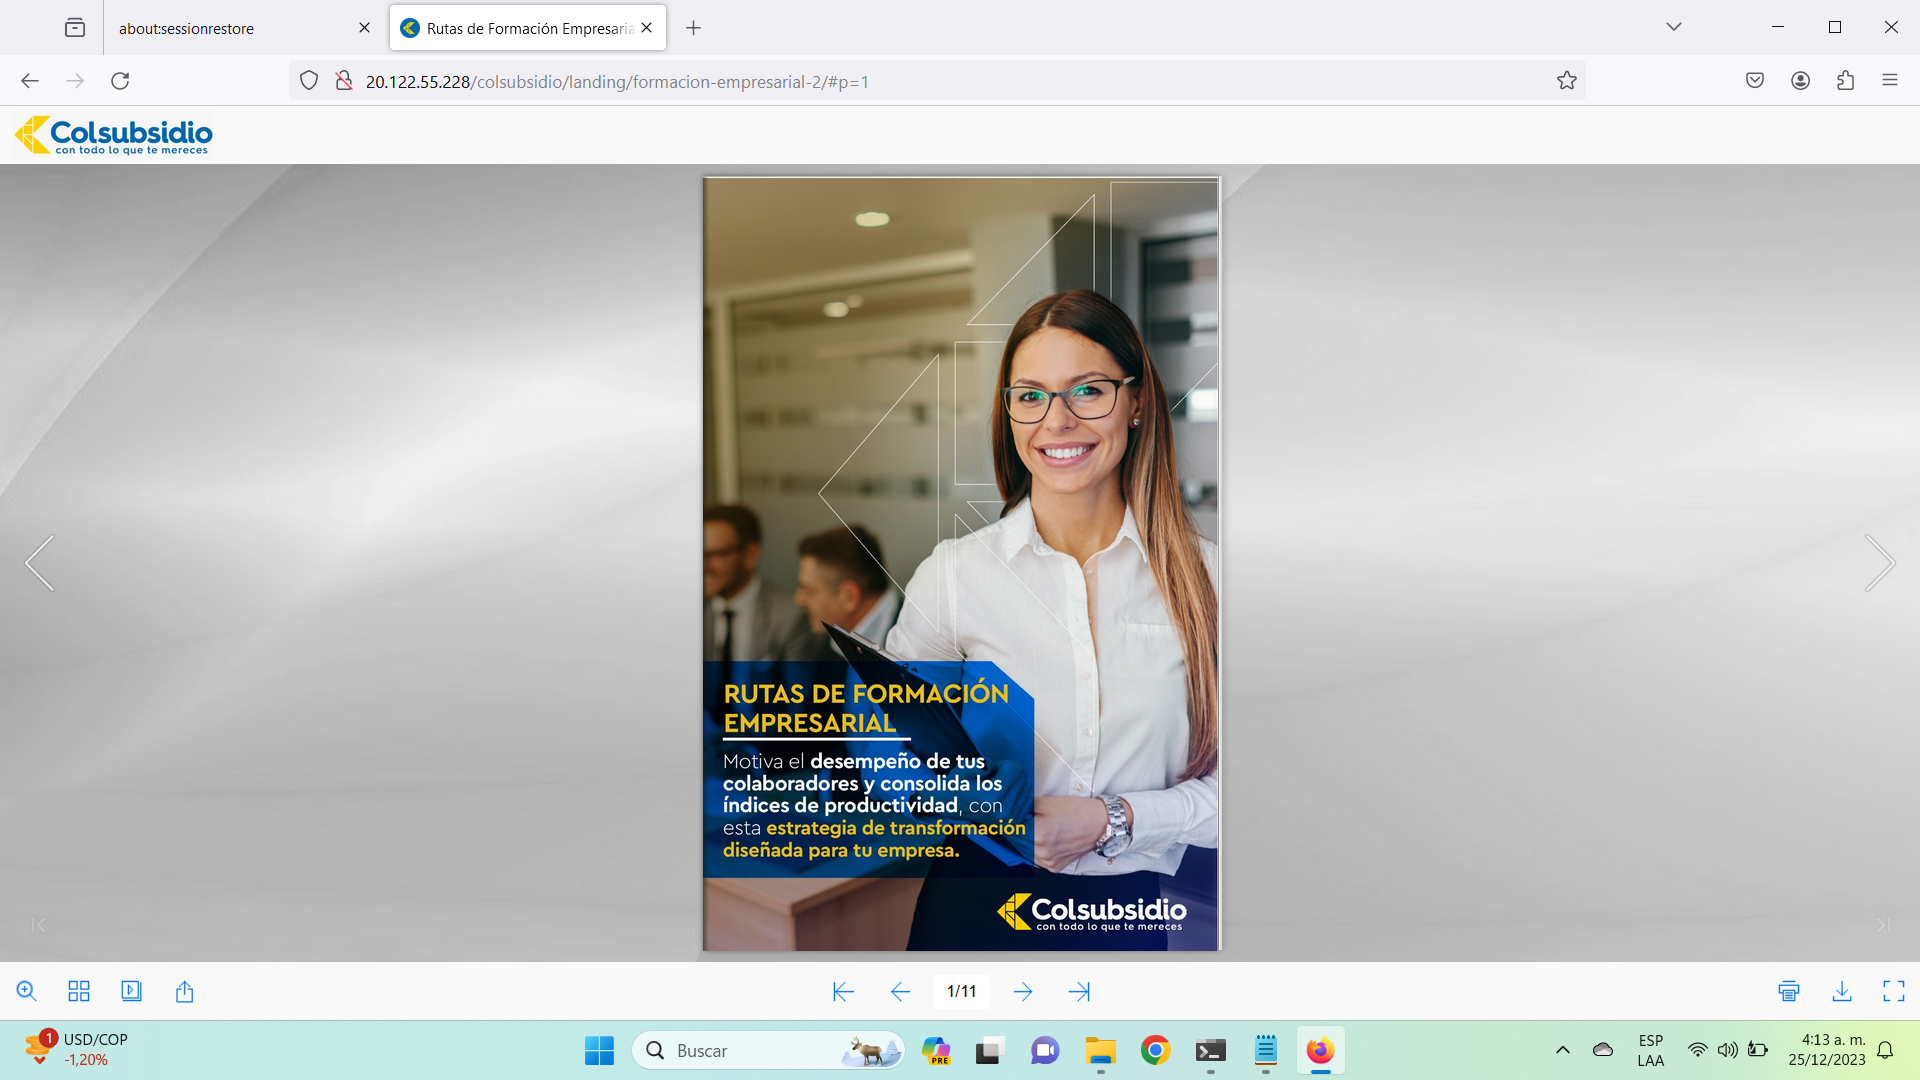Go to previous page toolbar arrow
This screenshot has width=1920, height=1080.
pos(900,991)
